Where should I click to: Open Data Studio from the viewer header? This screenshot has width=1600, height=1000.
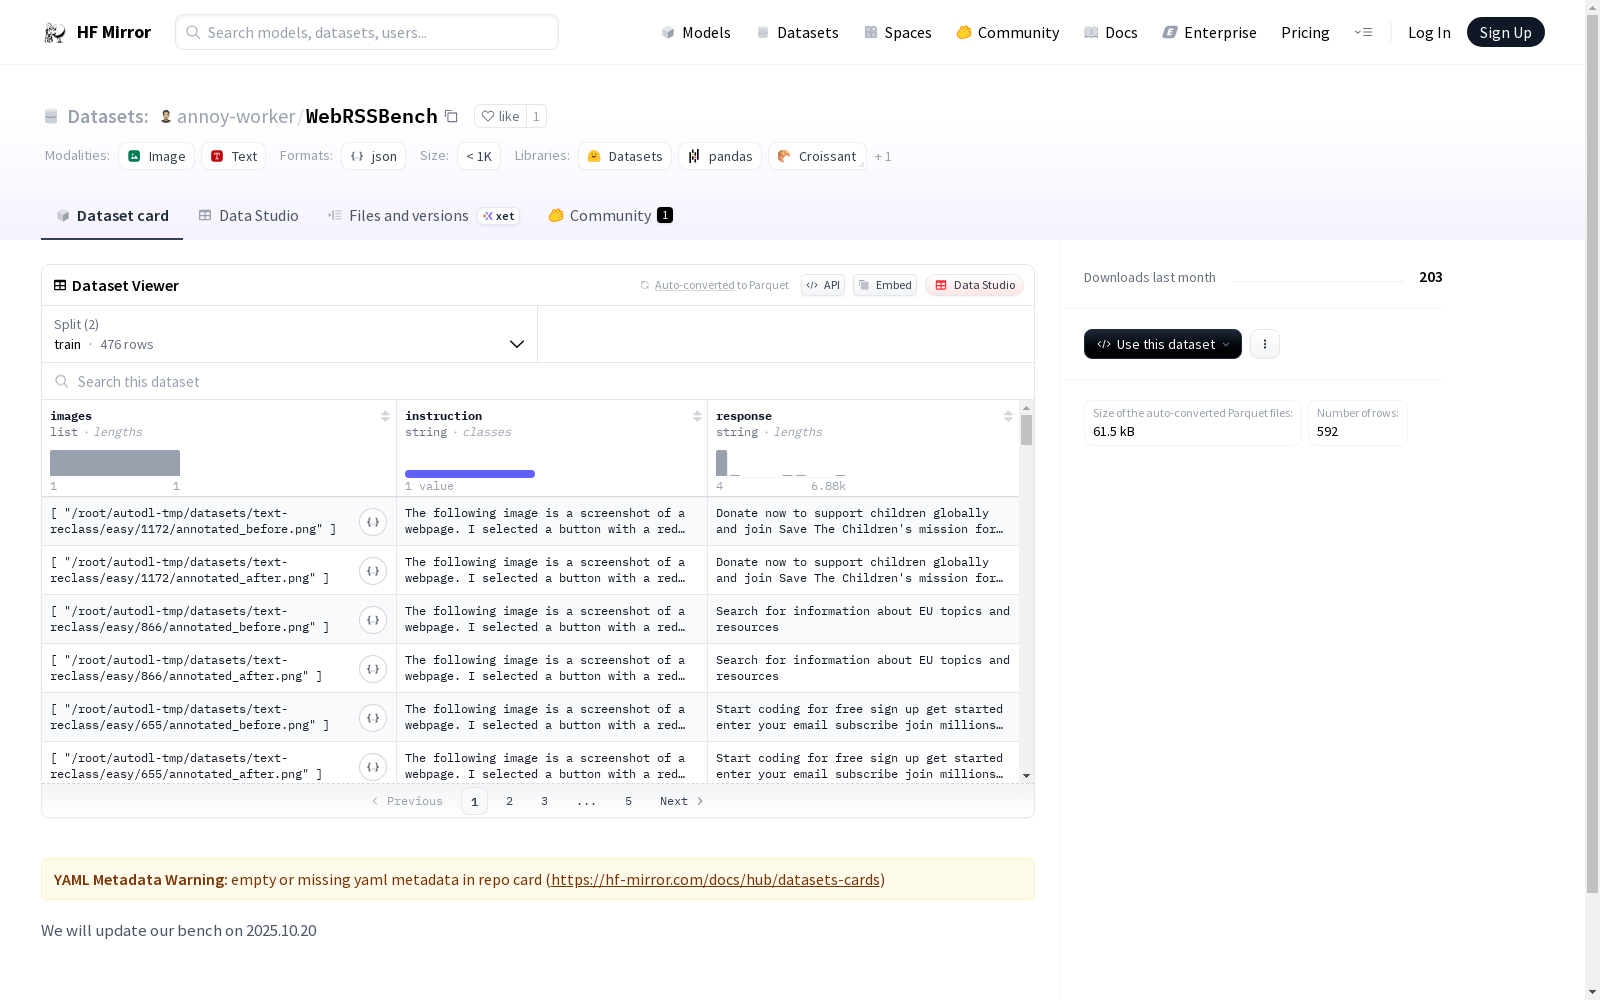974,285
